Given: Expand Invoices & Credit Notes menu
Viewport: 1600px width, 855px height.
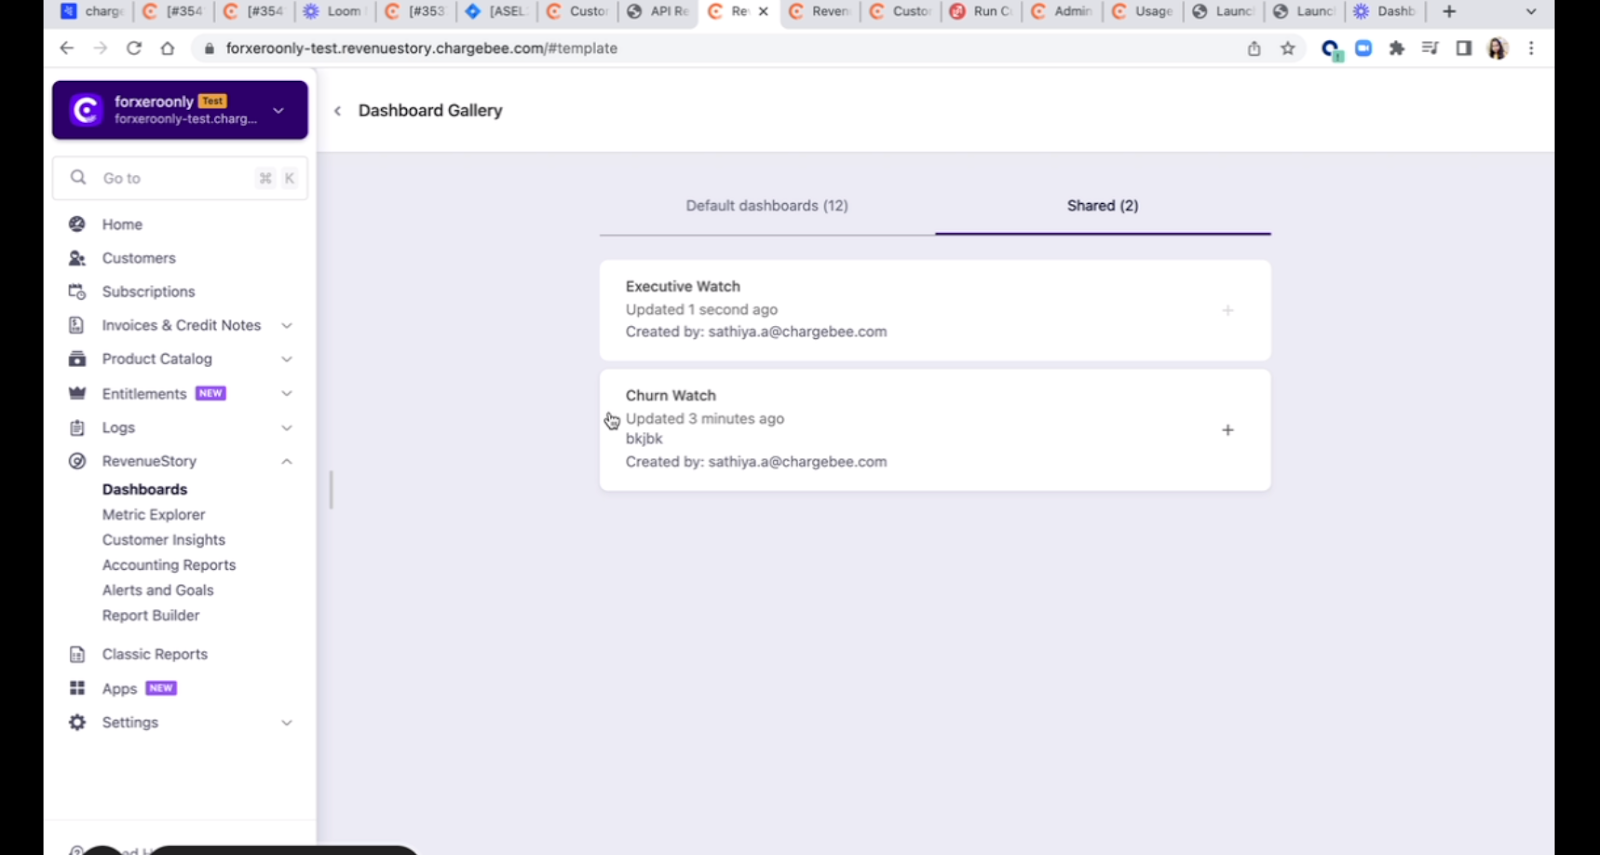Looking at the screenshot, I should [286, 325].
